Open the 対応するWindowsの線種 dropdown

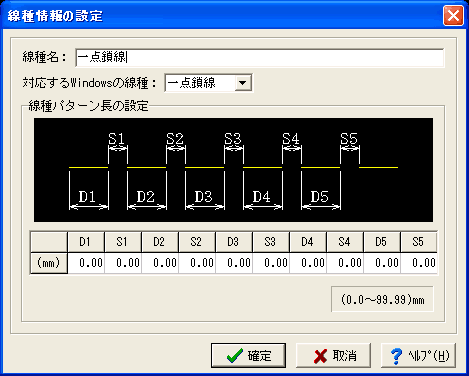[243, 83]
